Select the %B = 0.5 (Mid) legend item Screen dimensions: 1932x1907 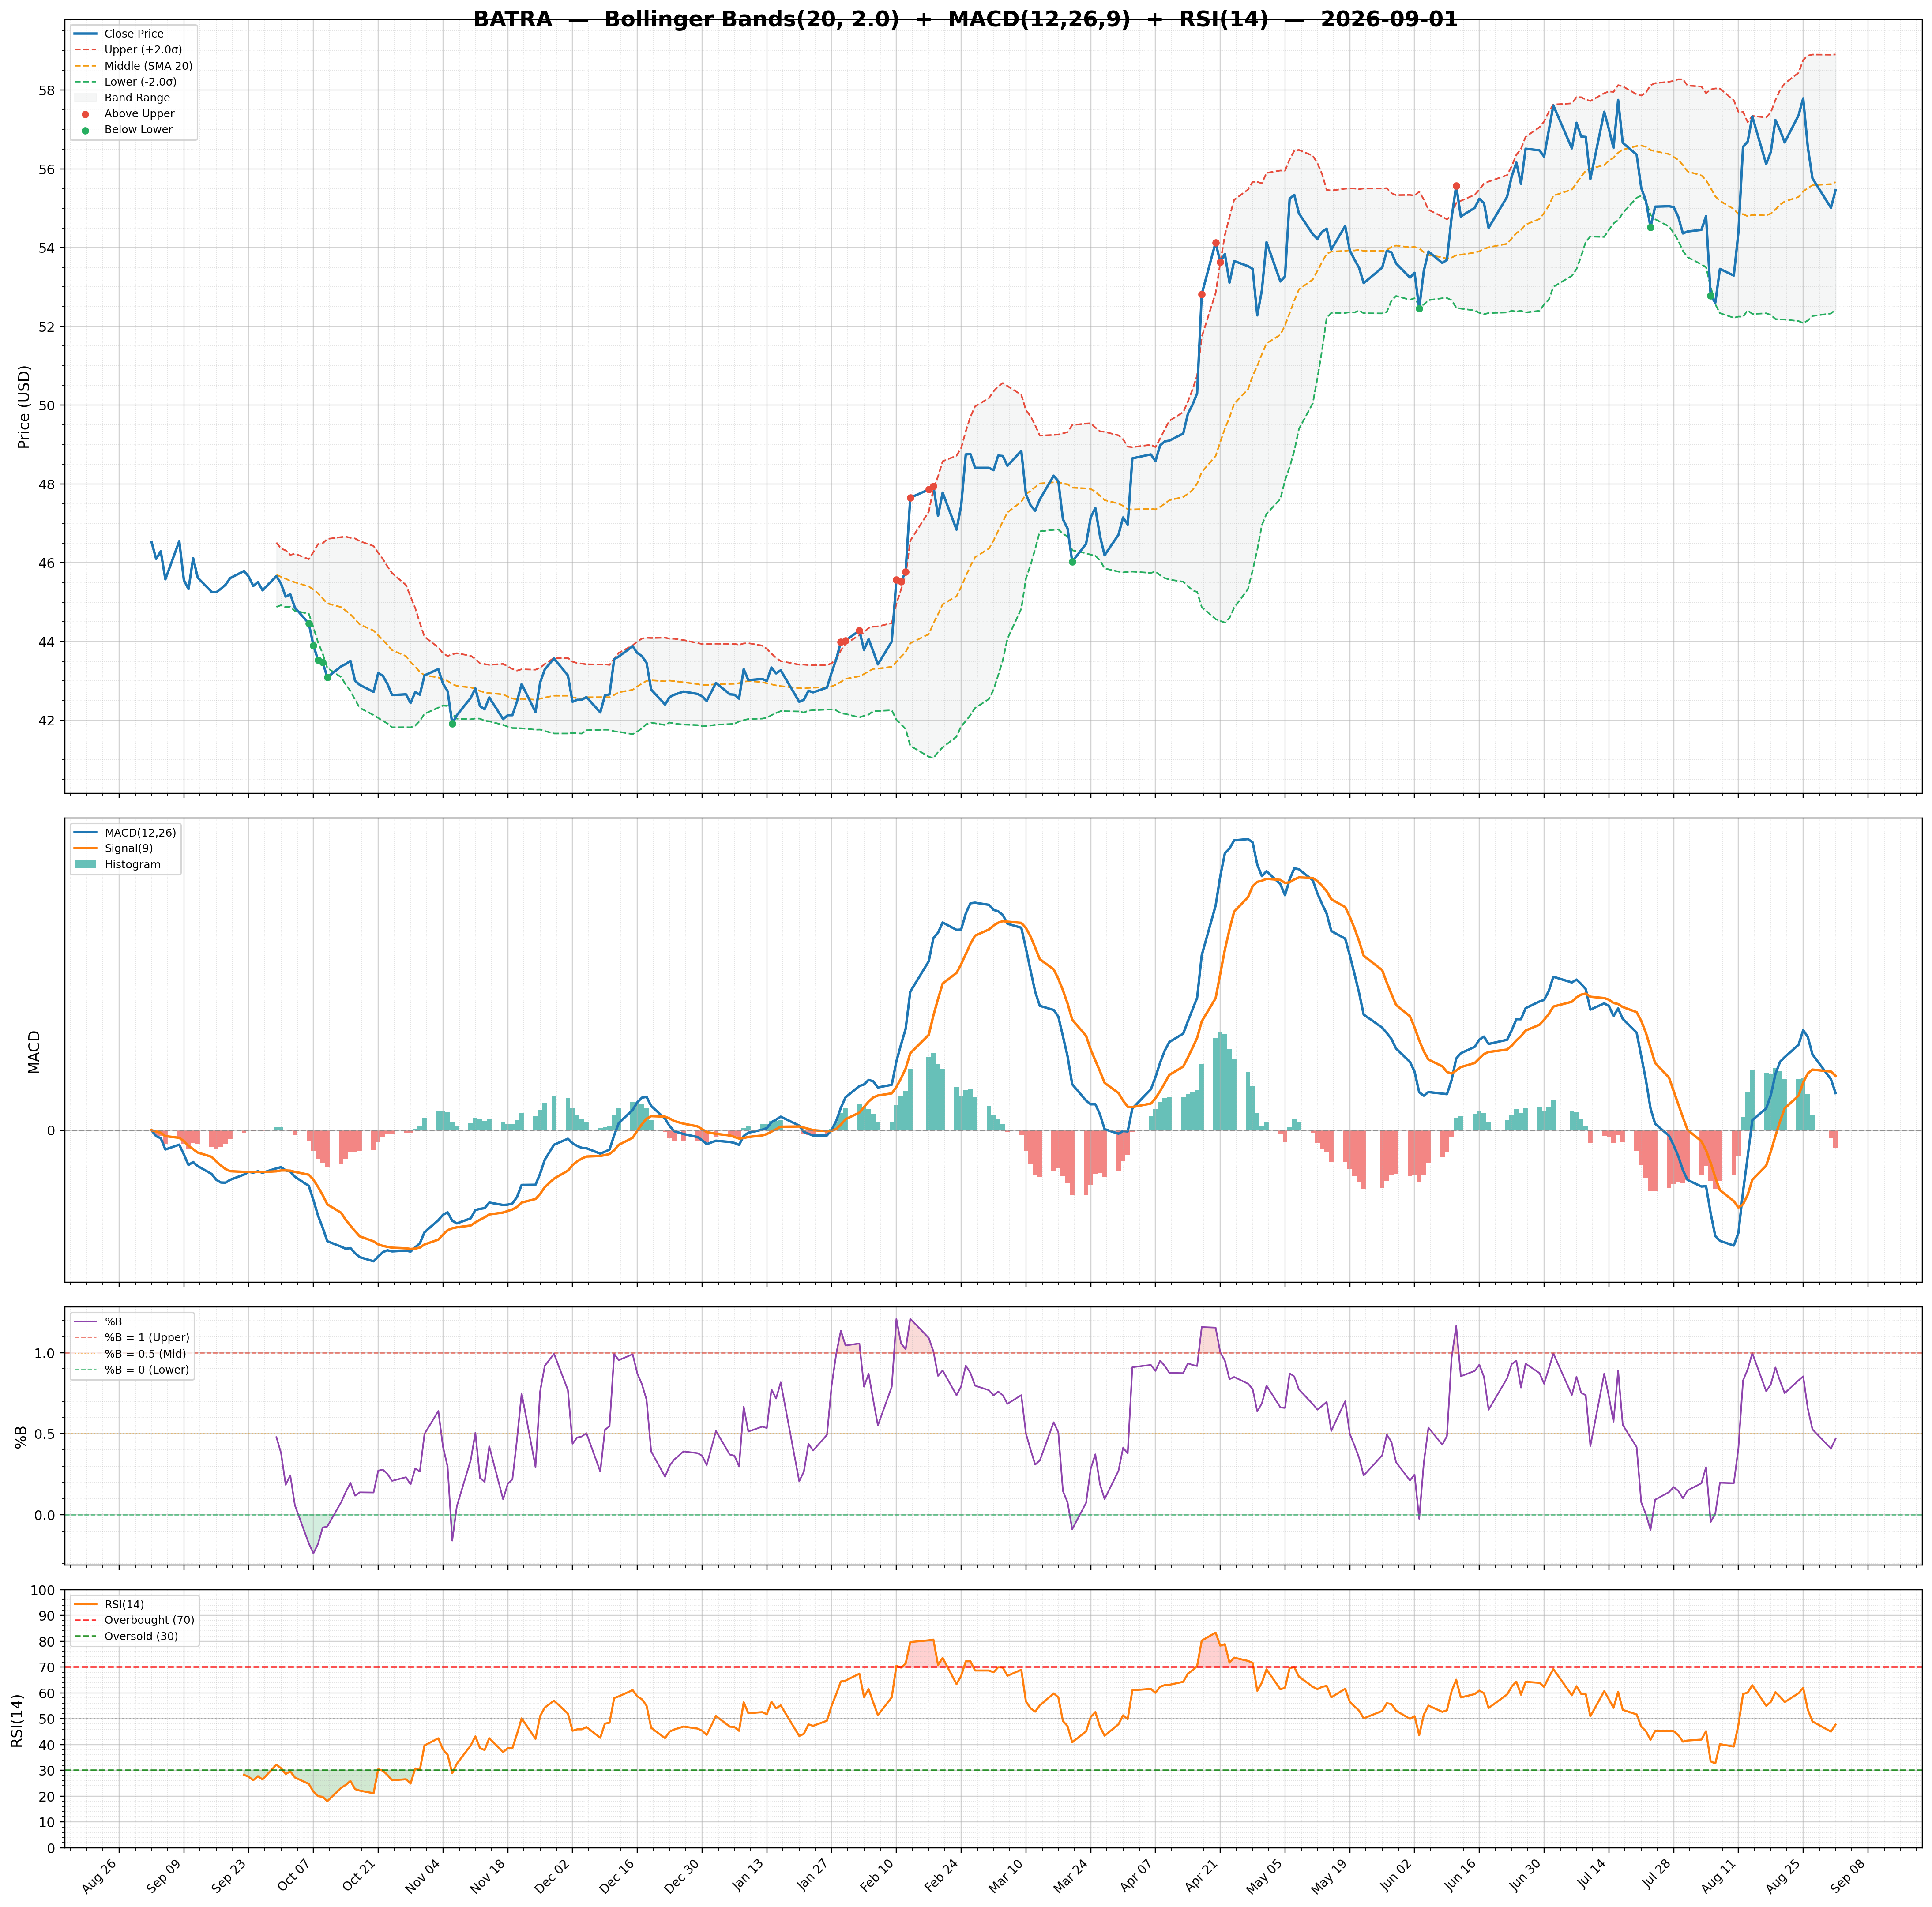(130, 1353)
